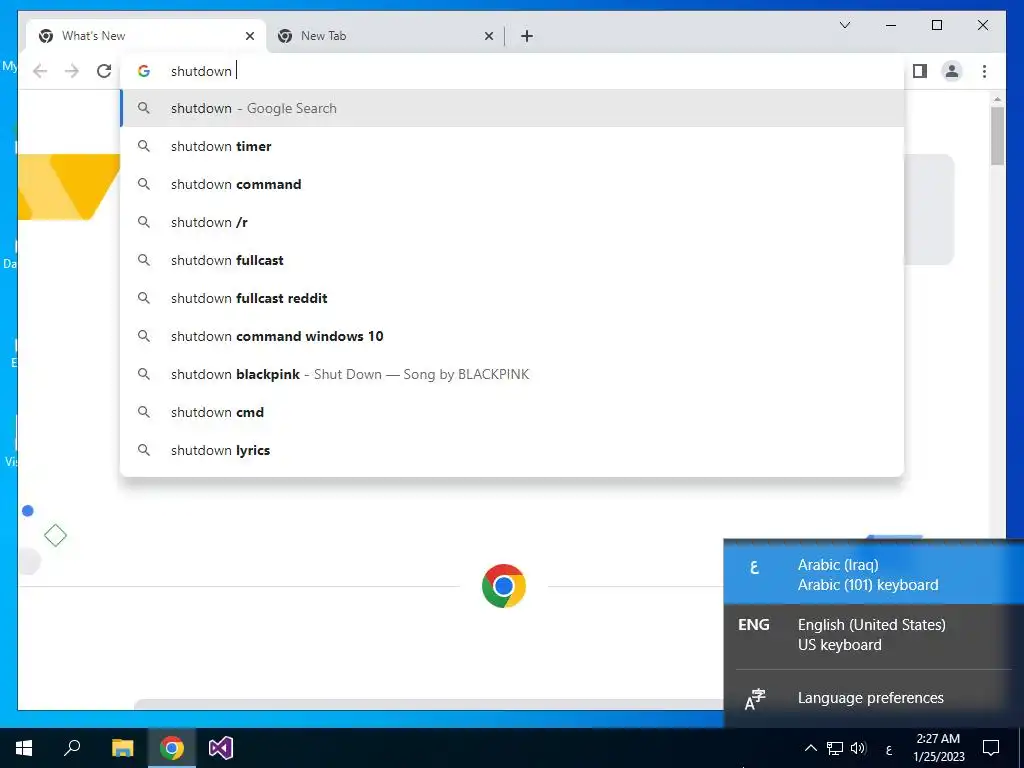Open Visual Studio from taskbar
Image resolution: width=1024 pixels, height=768 pixels.
tap(221, 748)
